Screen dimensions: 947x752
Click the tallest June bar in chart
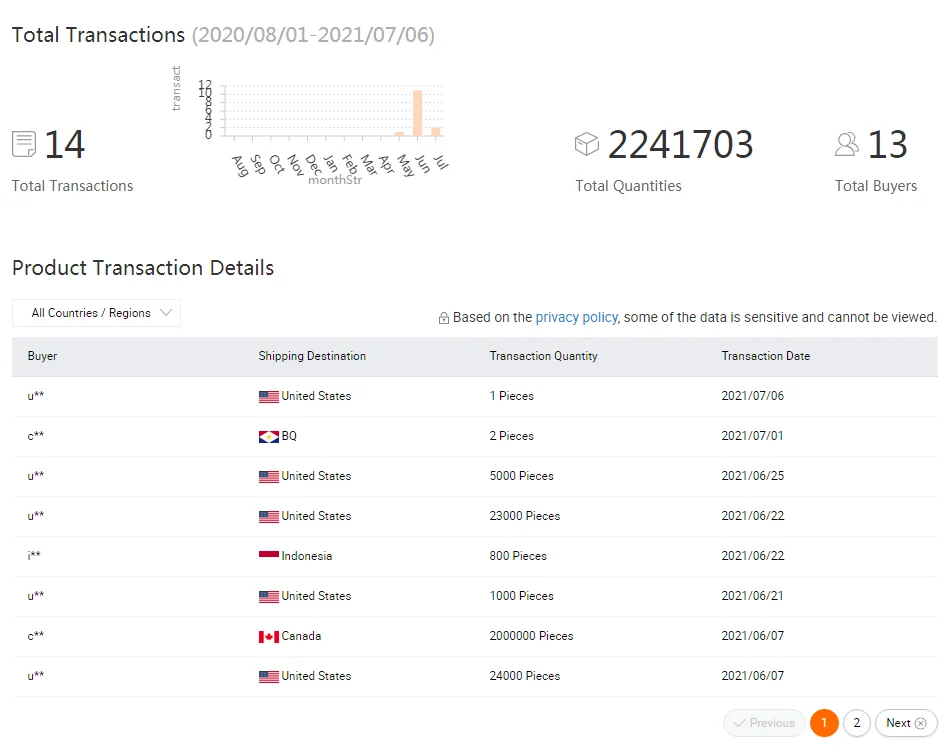coord(417,113)
